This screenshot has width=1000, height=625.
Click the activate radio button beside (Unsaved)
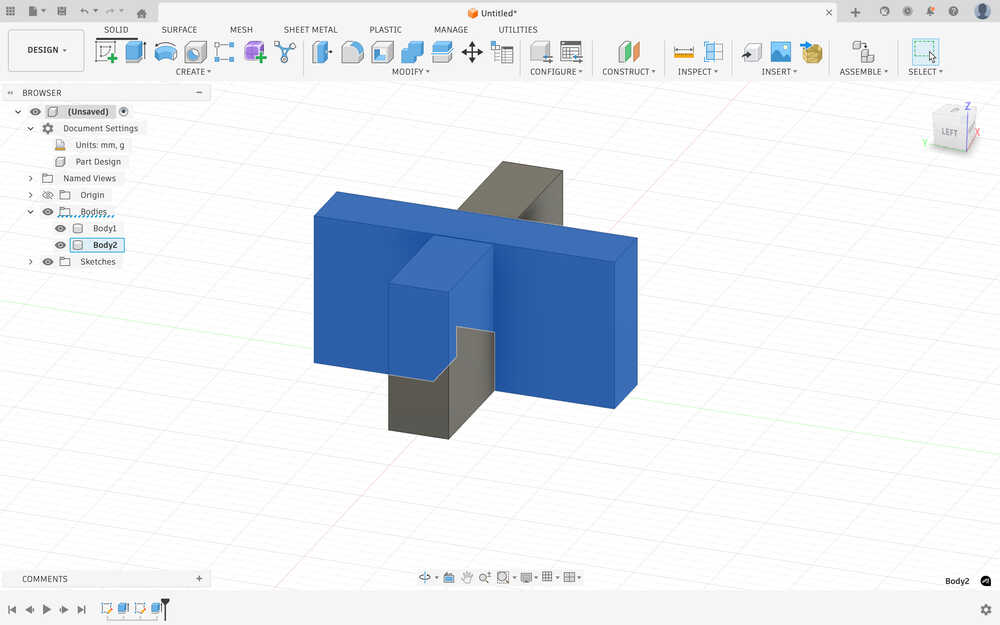(x=124, y=112)
